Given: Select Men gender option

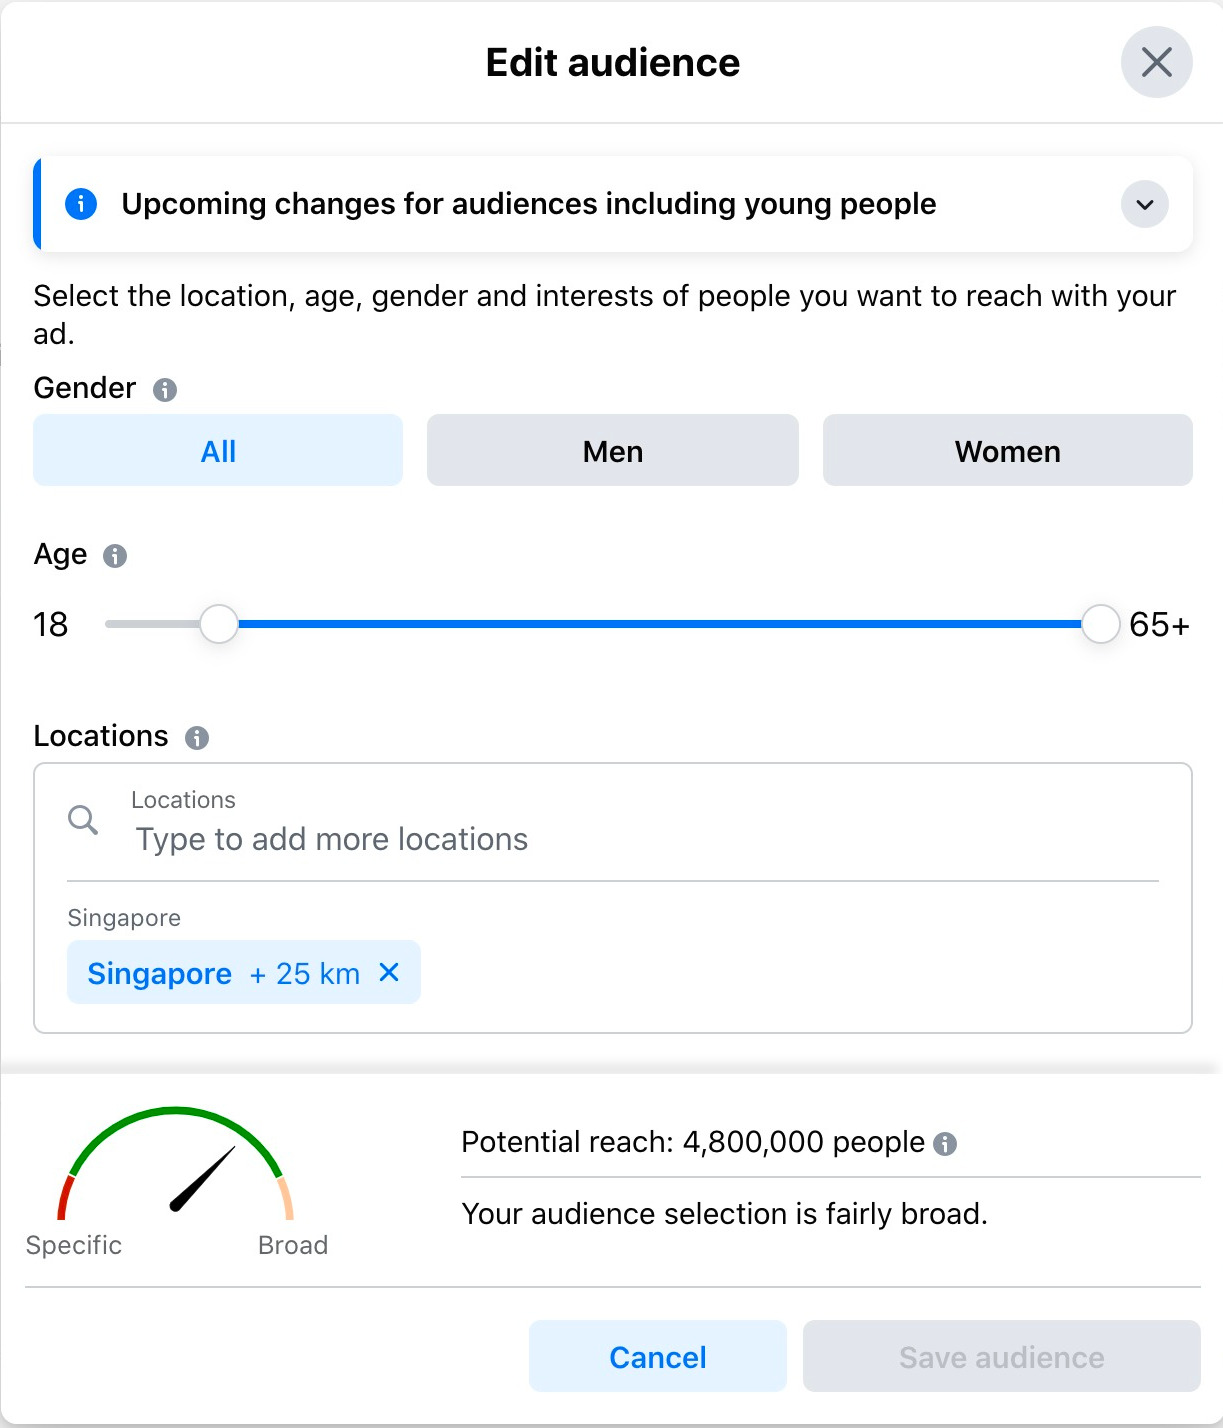Looking at the screenshot, I should [x=612, y=451].
